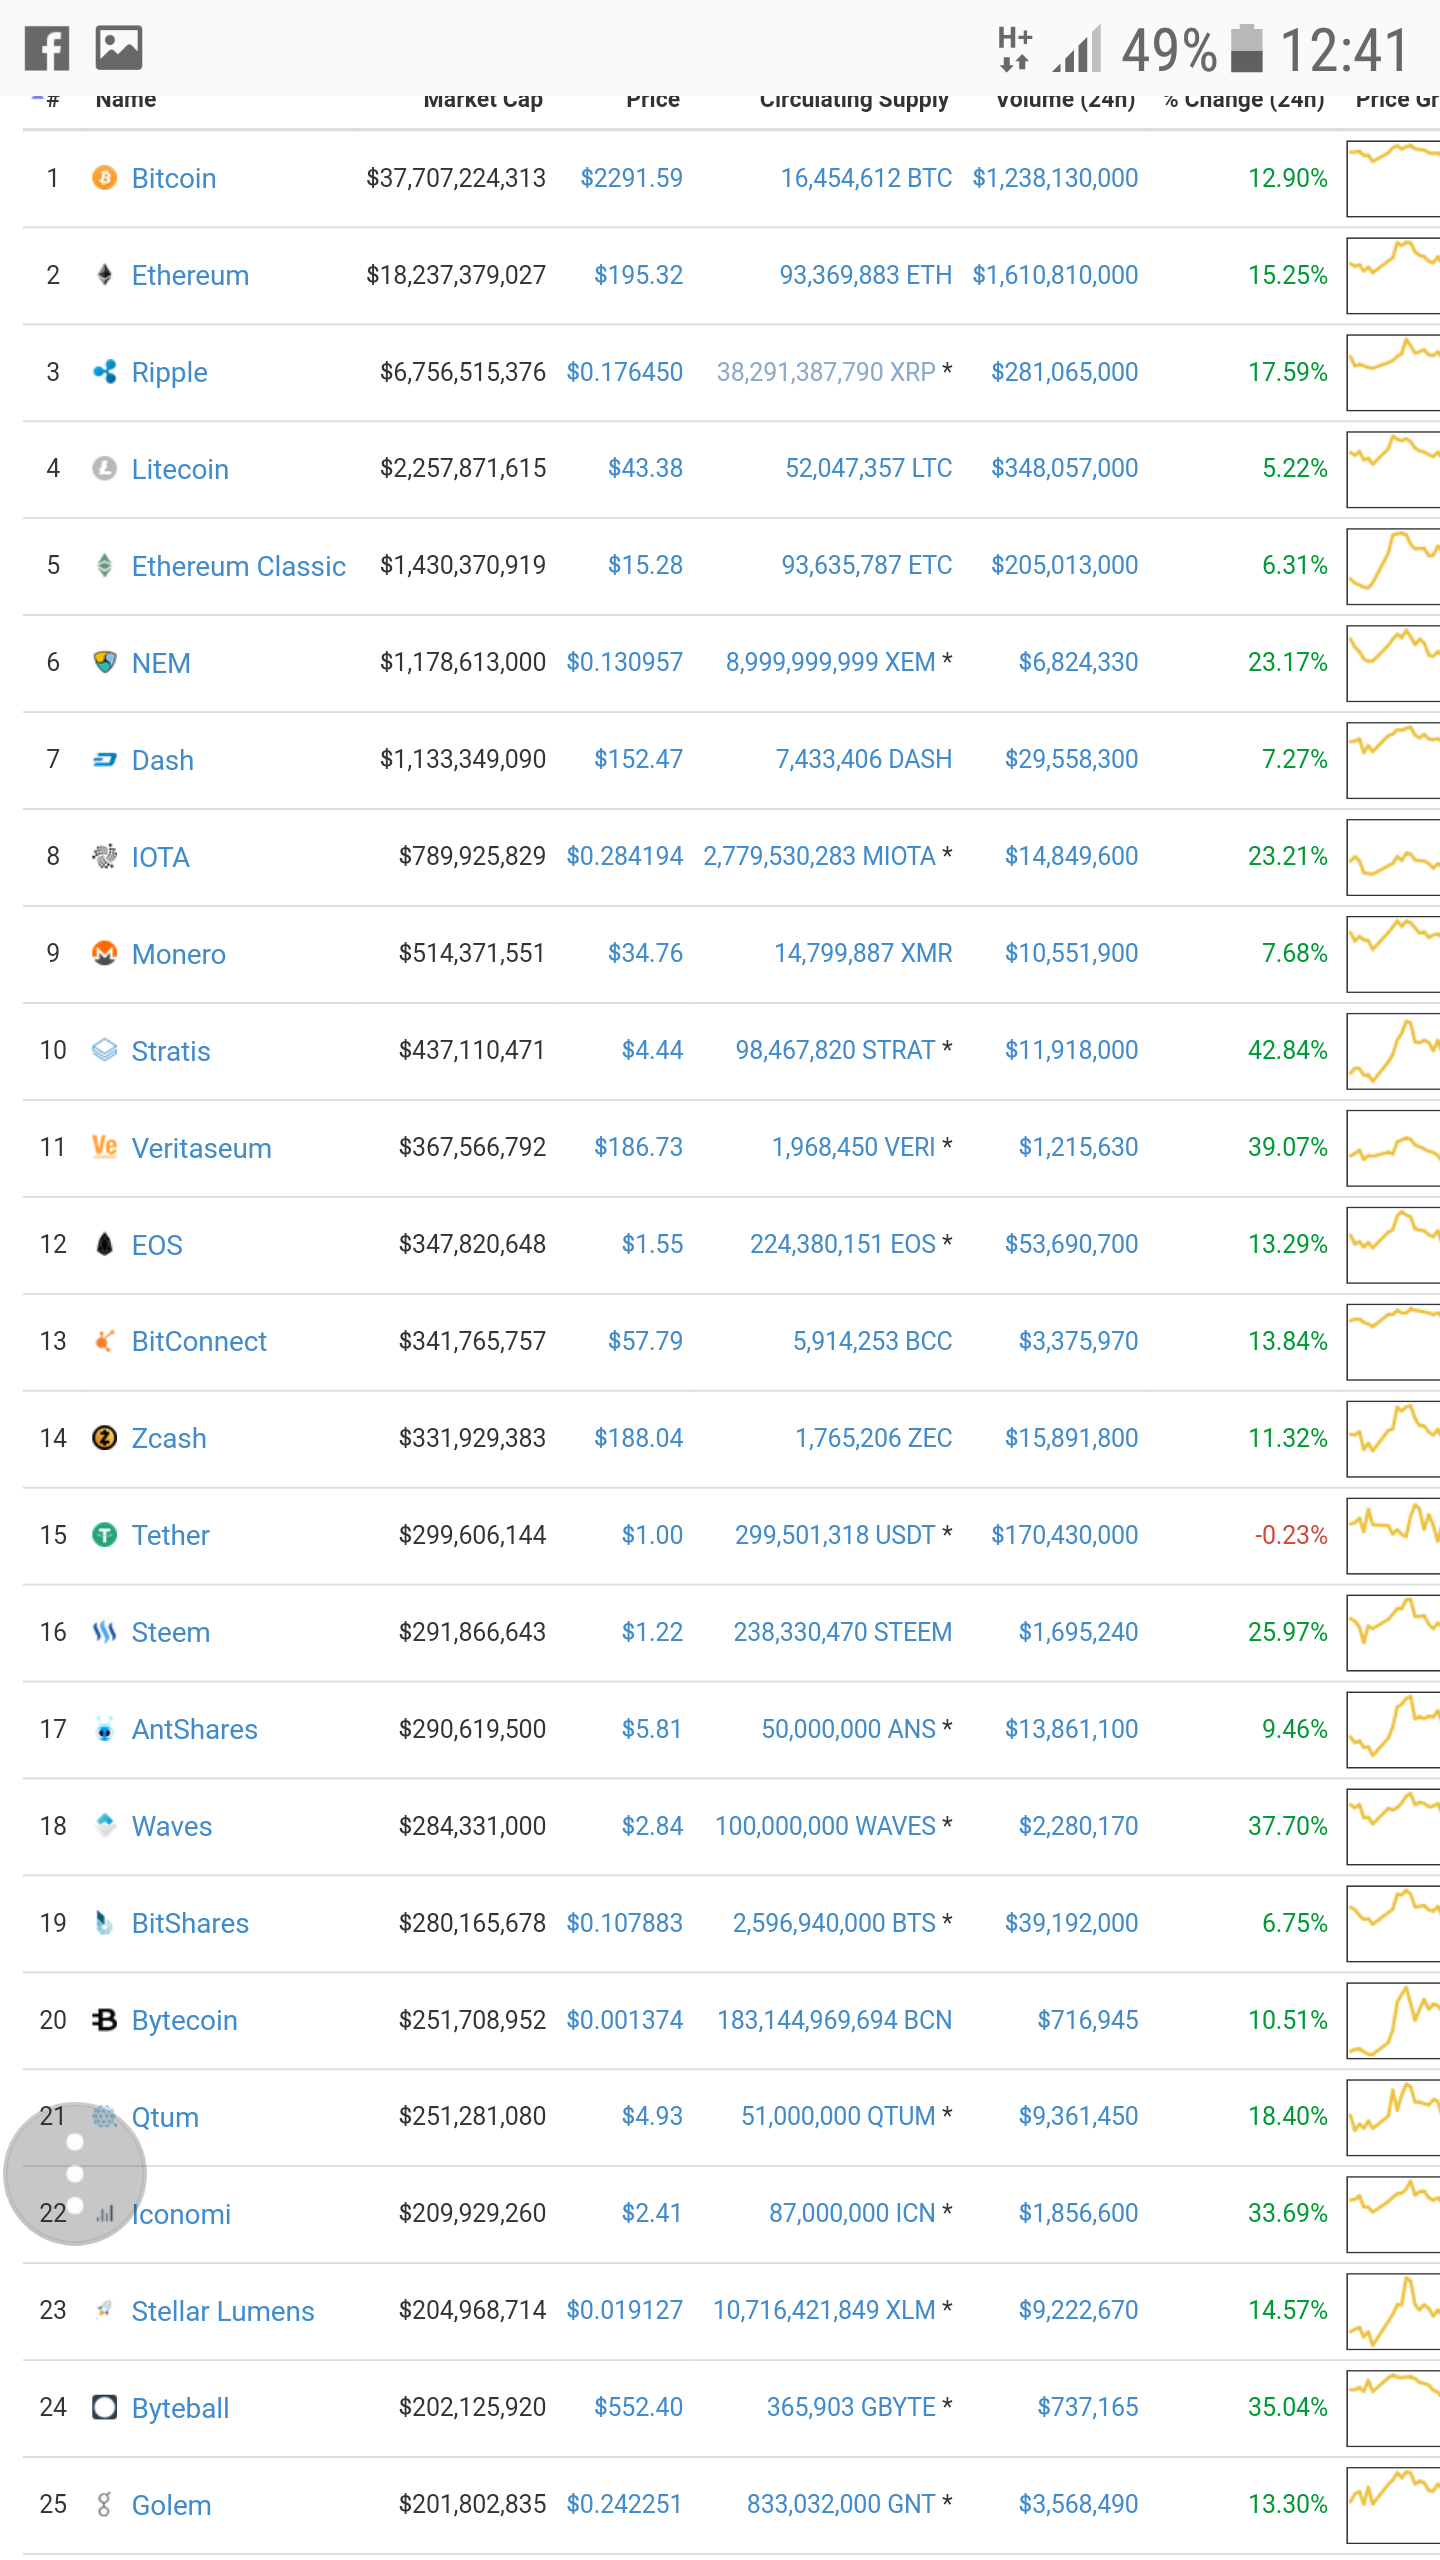Open the Ethereum currency page link
1440x2560 pixels.
pos(190,275)
